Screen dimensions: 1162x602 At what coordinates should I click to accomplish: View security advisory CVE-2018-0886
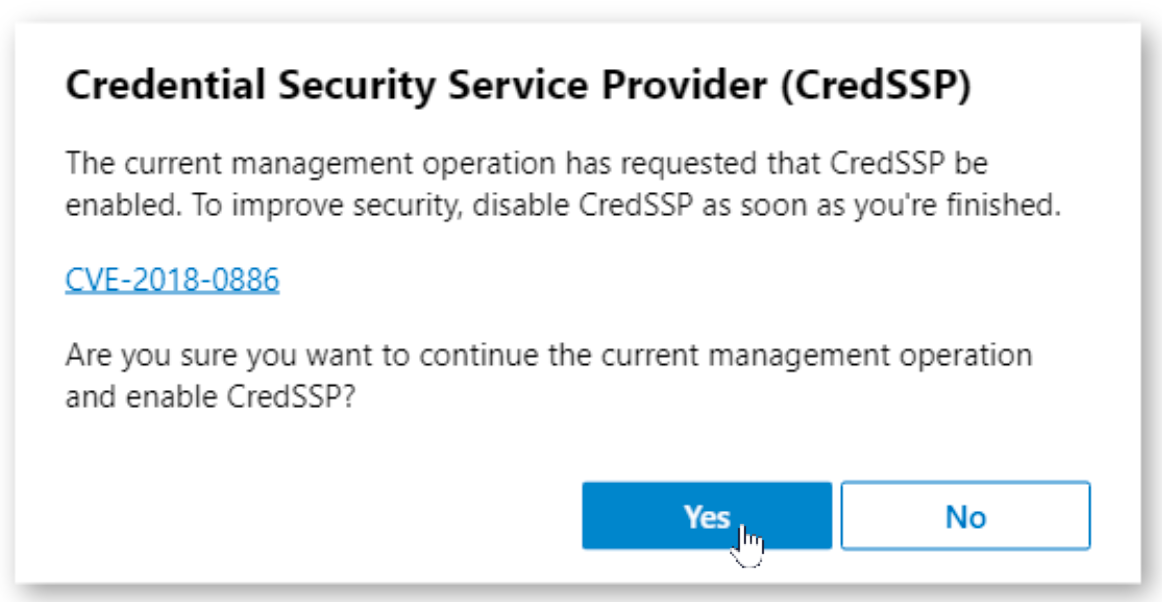172,280
